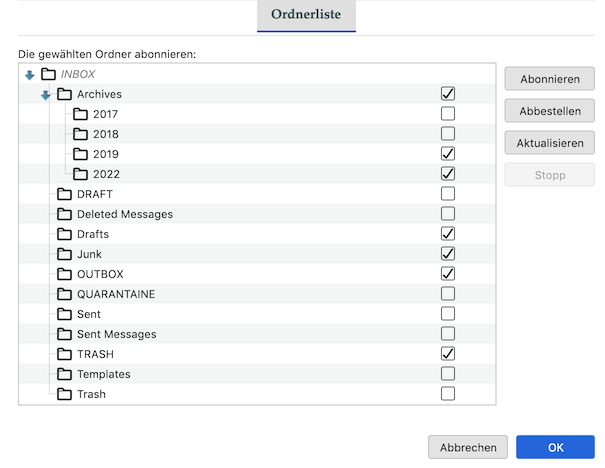Click the Junk folder icon

tap(64, 254)
